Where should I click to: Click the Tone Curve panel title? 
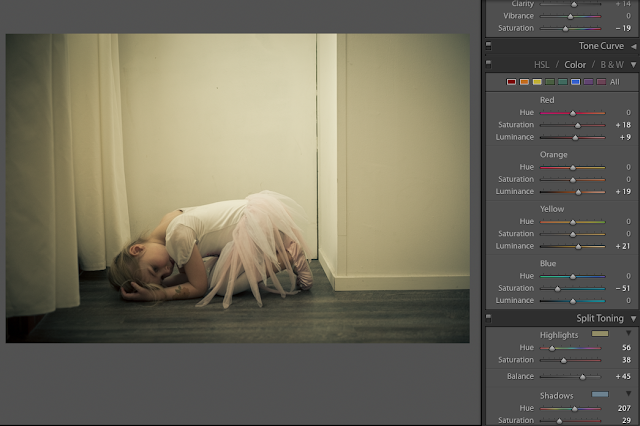click(601, 46)
